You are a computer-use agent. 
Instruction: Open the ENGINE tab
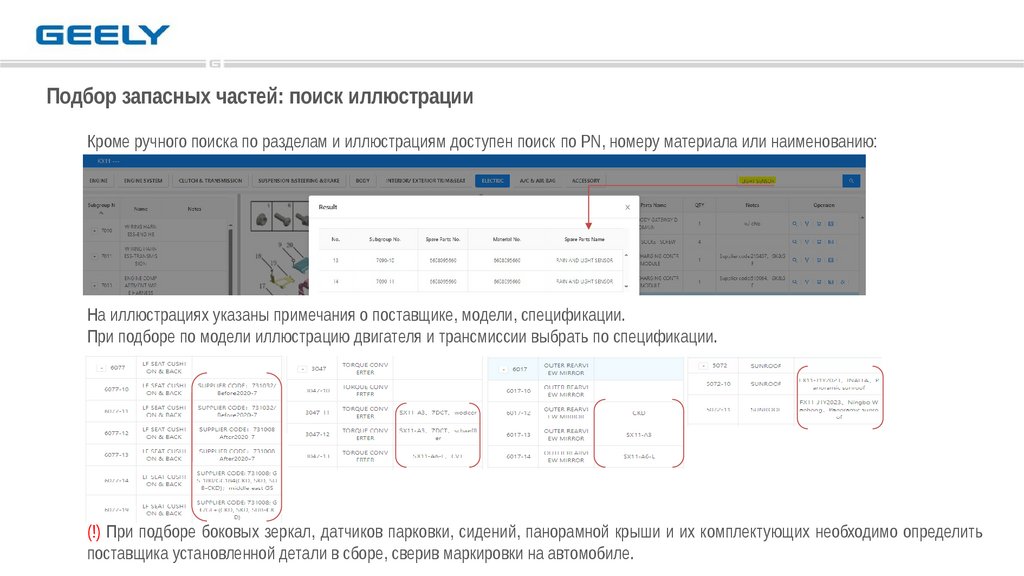pyautogui.click(x=99, y=180)
